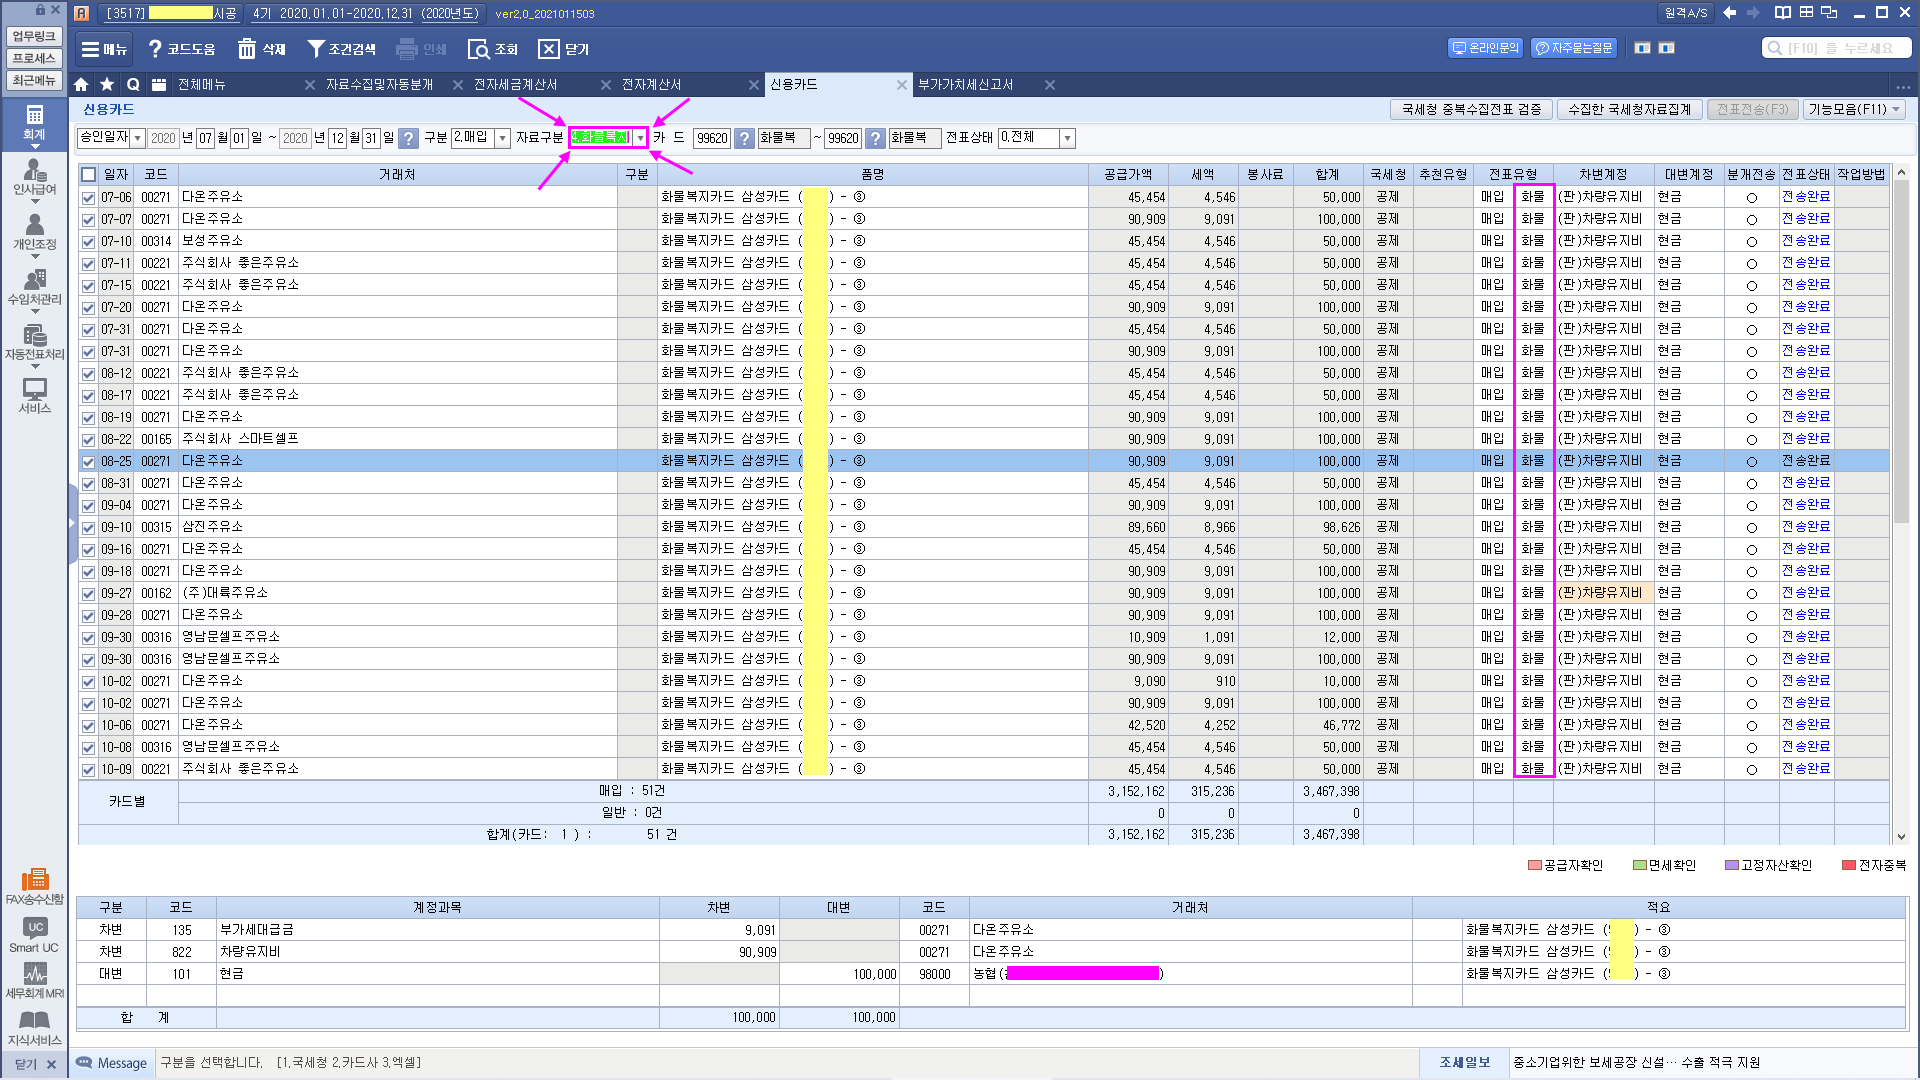Image resolution: width=1920 pixels, height=1080 pixels.
Task: Click the 공급자확인 color legend swatch
Action: click(x=1535, y=865)
